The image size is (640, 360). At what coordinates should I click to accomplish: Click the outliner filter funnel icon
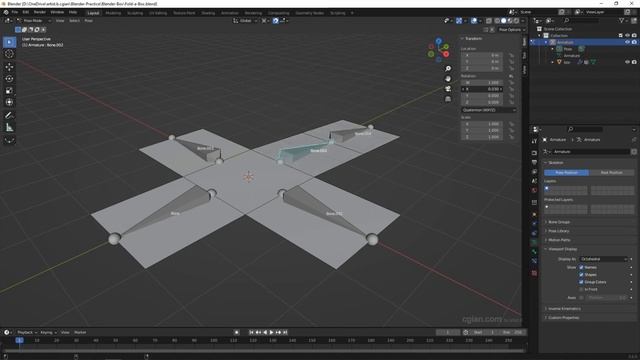pyautogui.click(x=622, y=20)
